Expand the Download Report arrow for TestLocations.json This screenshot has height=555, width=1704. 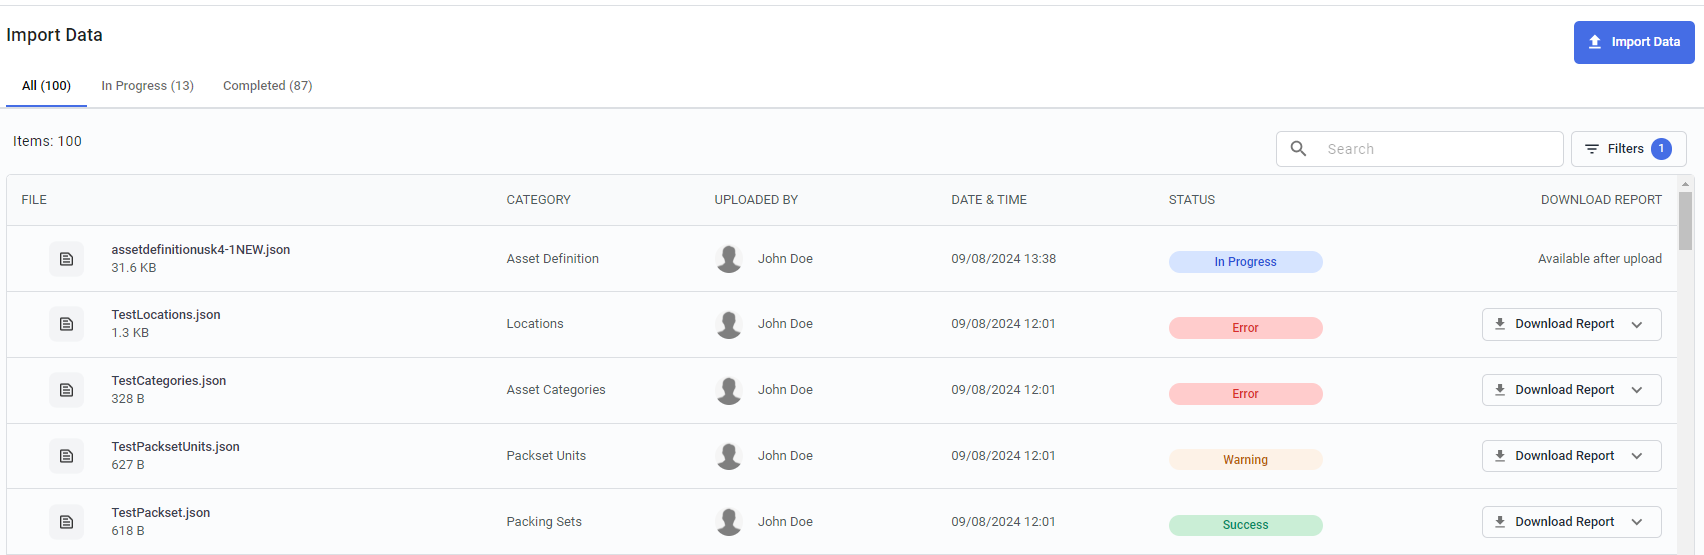1637,324
